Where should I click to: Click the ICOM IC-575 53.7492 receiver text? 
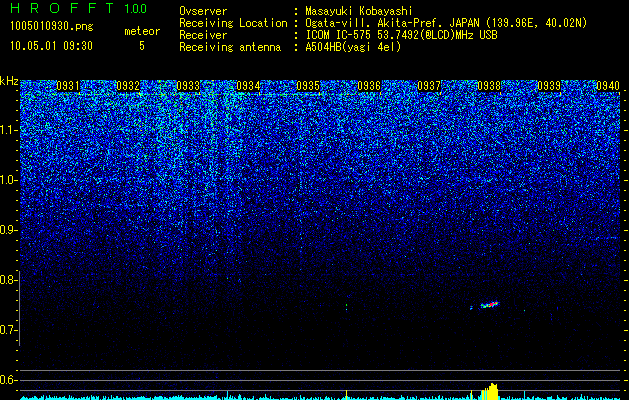pyautogui.click(x=401, y=35)
